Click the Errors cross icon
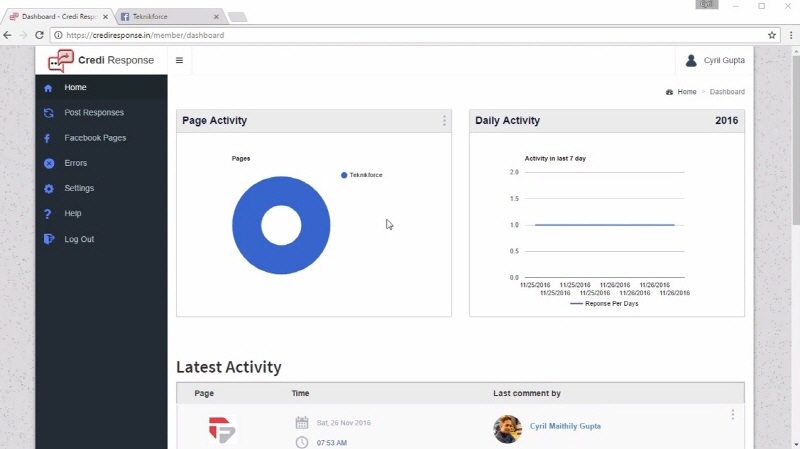 pos(48,163)
